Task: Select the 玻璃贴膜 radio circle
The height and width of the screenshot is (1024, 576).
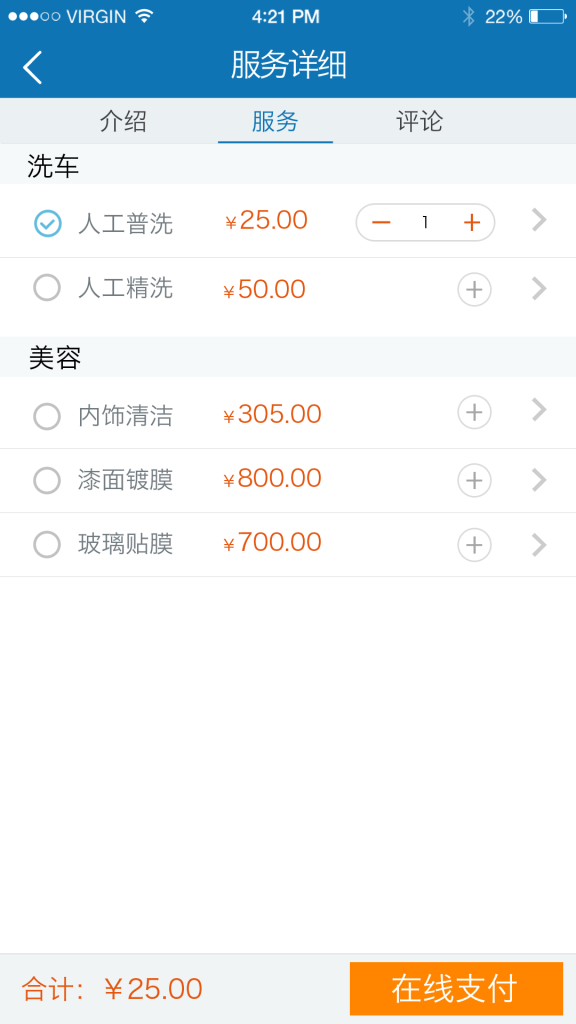Action: click(x=47, y=545)
